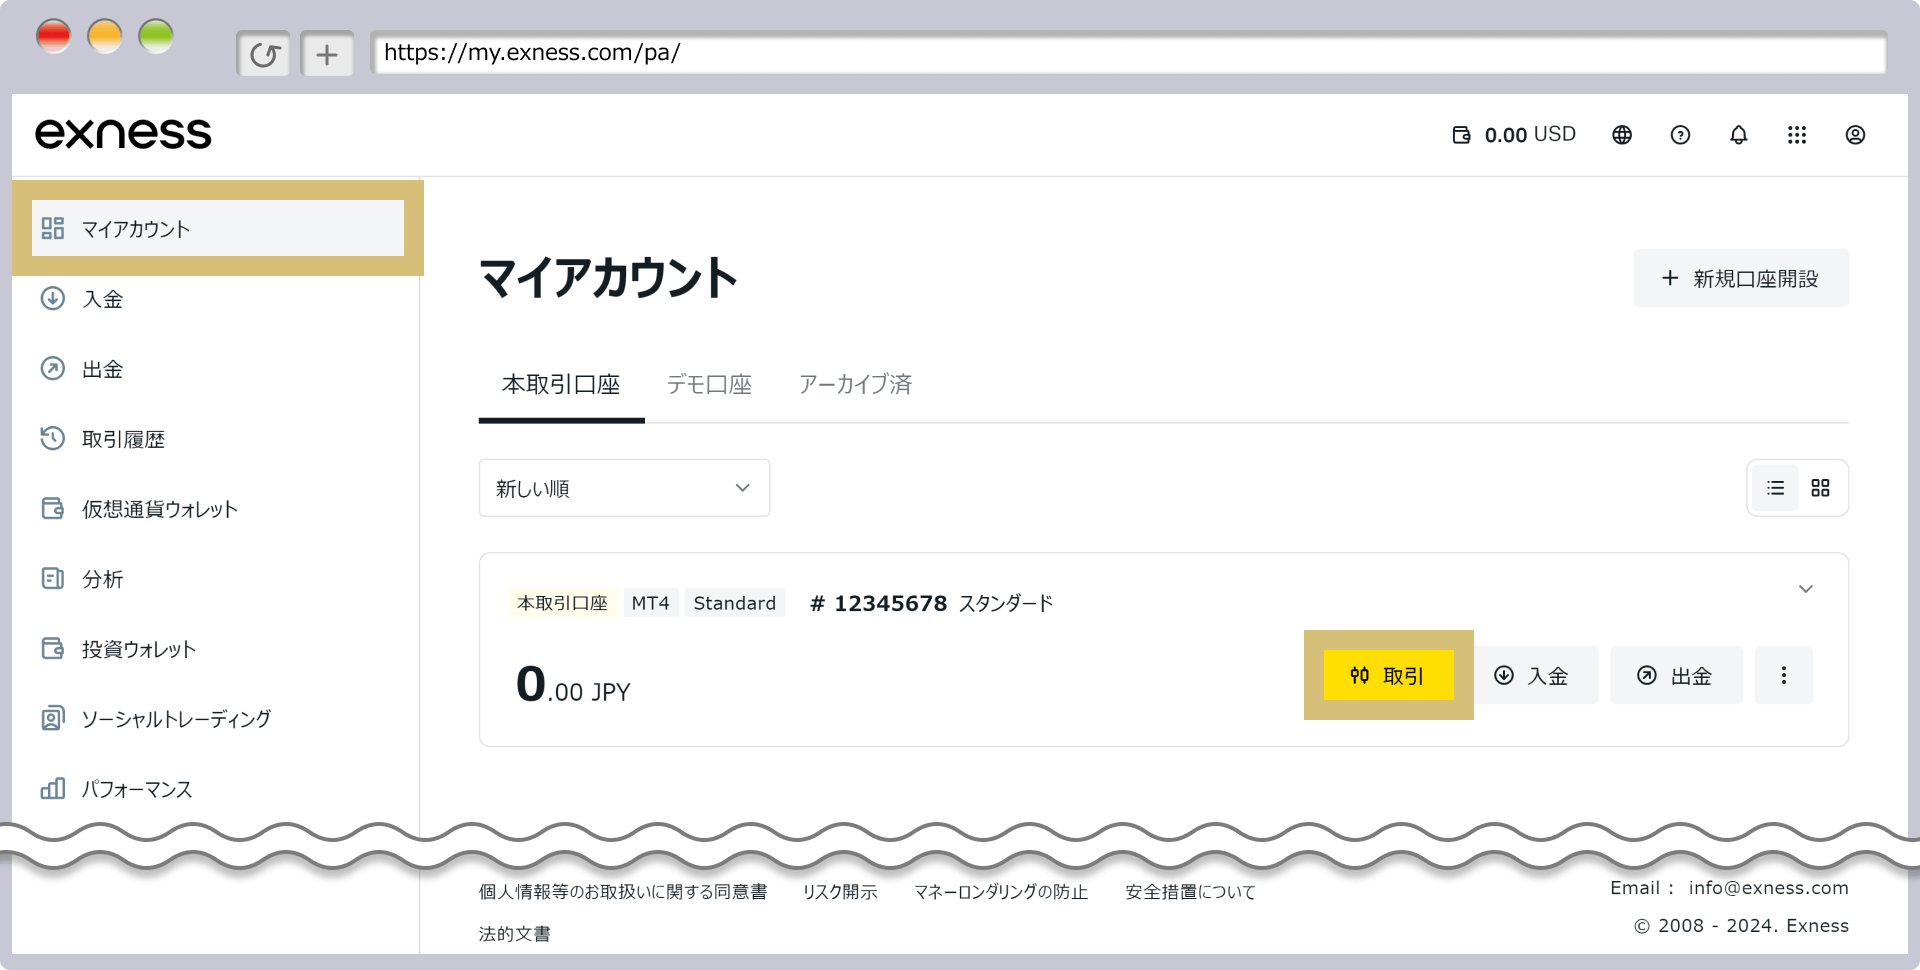1920x970 pixels.
Task: Click the Exness logo
Action: coord(123,134)
